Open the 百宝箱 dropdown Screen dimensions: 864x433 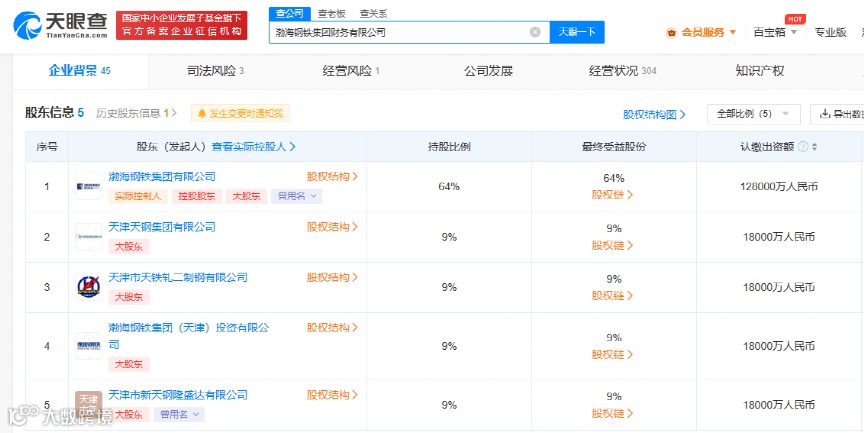tap(775, 33)
